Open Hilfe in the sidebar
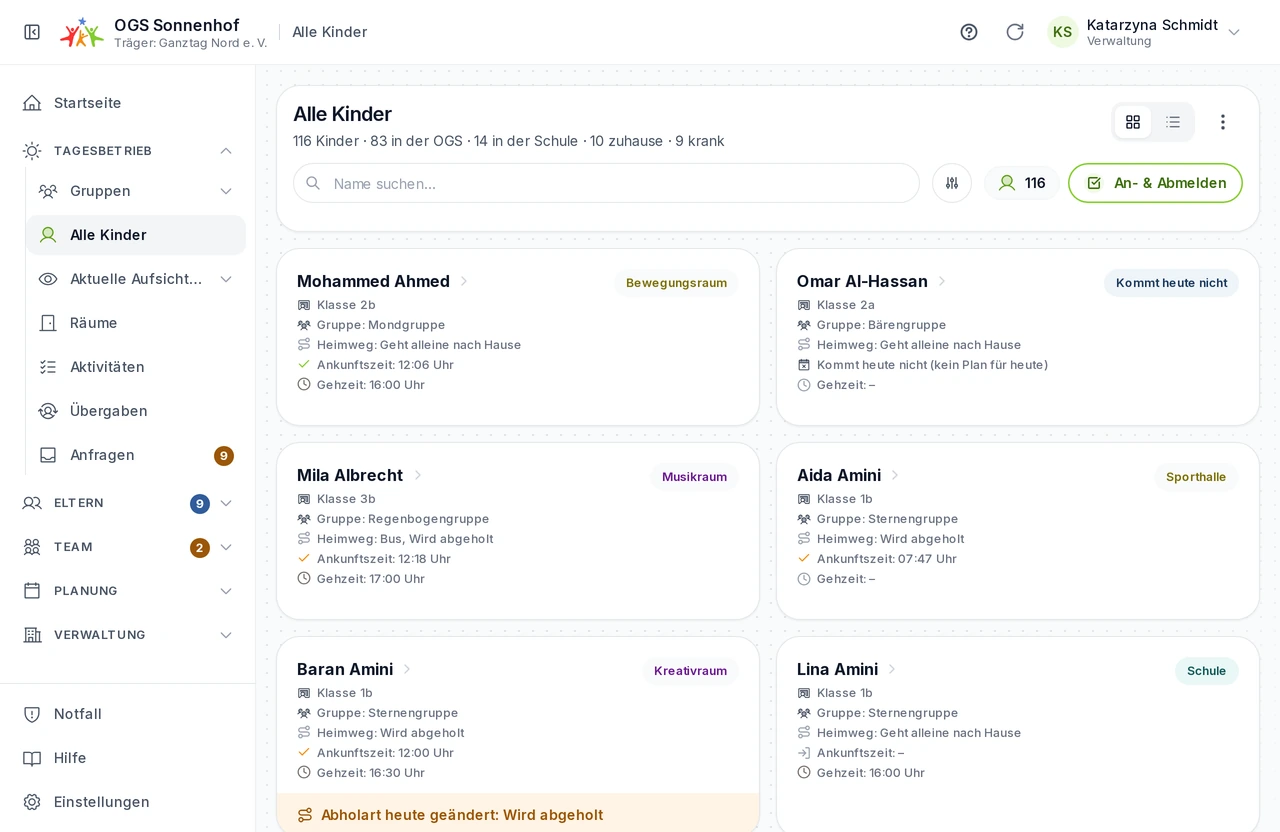 pyautogui.click(x=128, y=758)
